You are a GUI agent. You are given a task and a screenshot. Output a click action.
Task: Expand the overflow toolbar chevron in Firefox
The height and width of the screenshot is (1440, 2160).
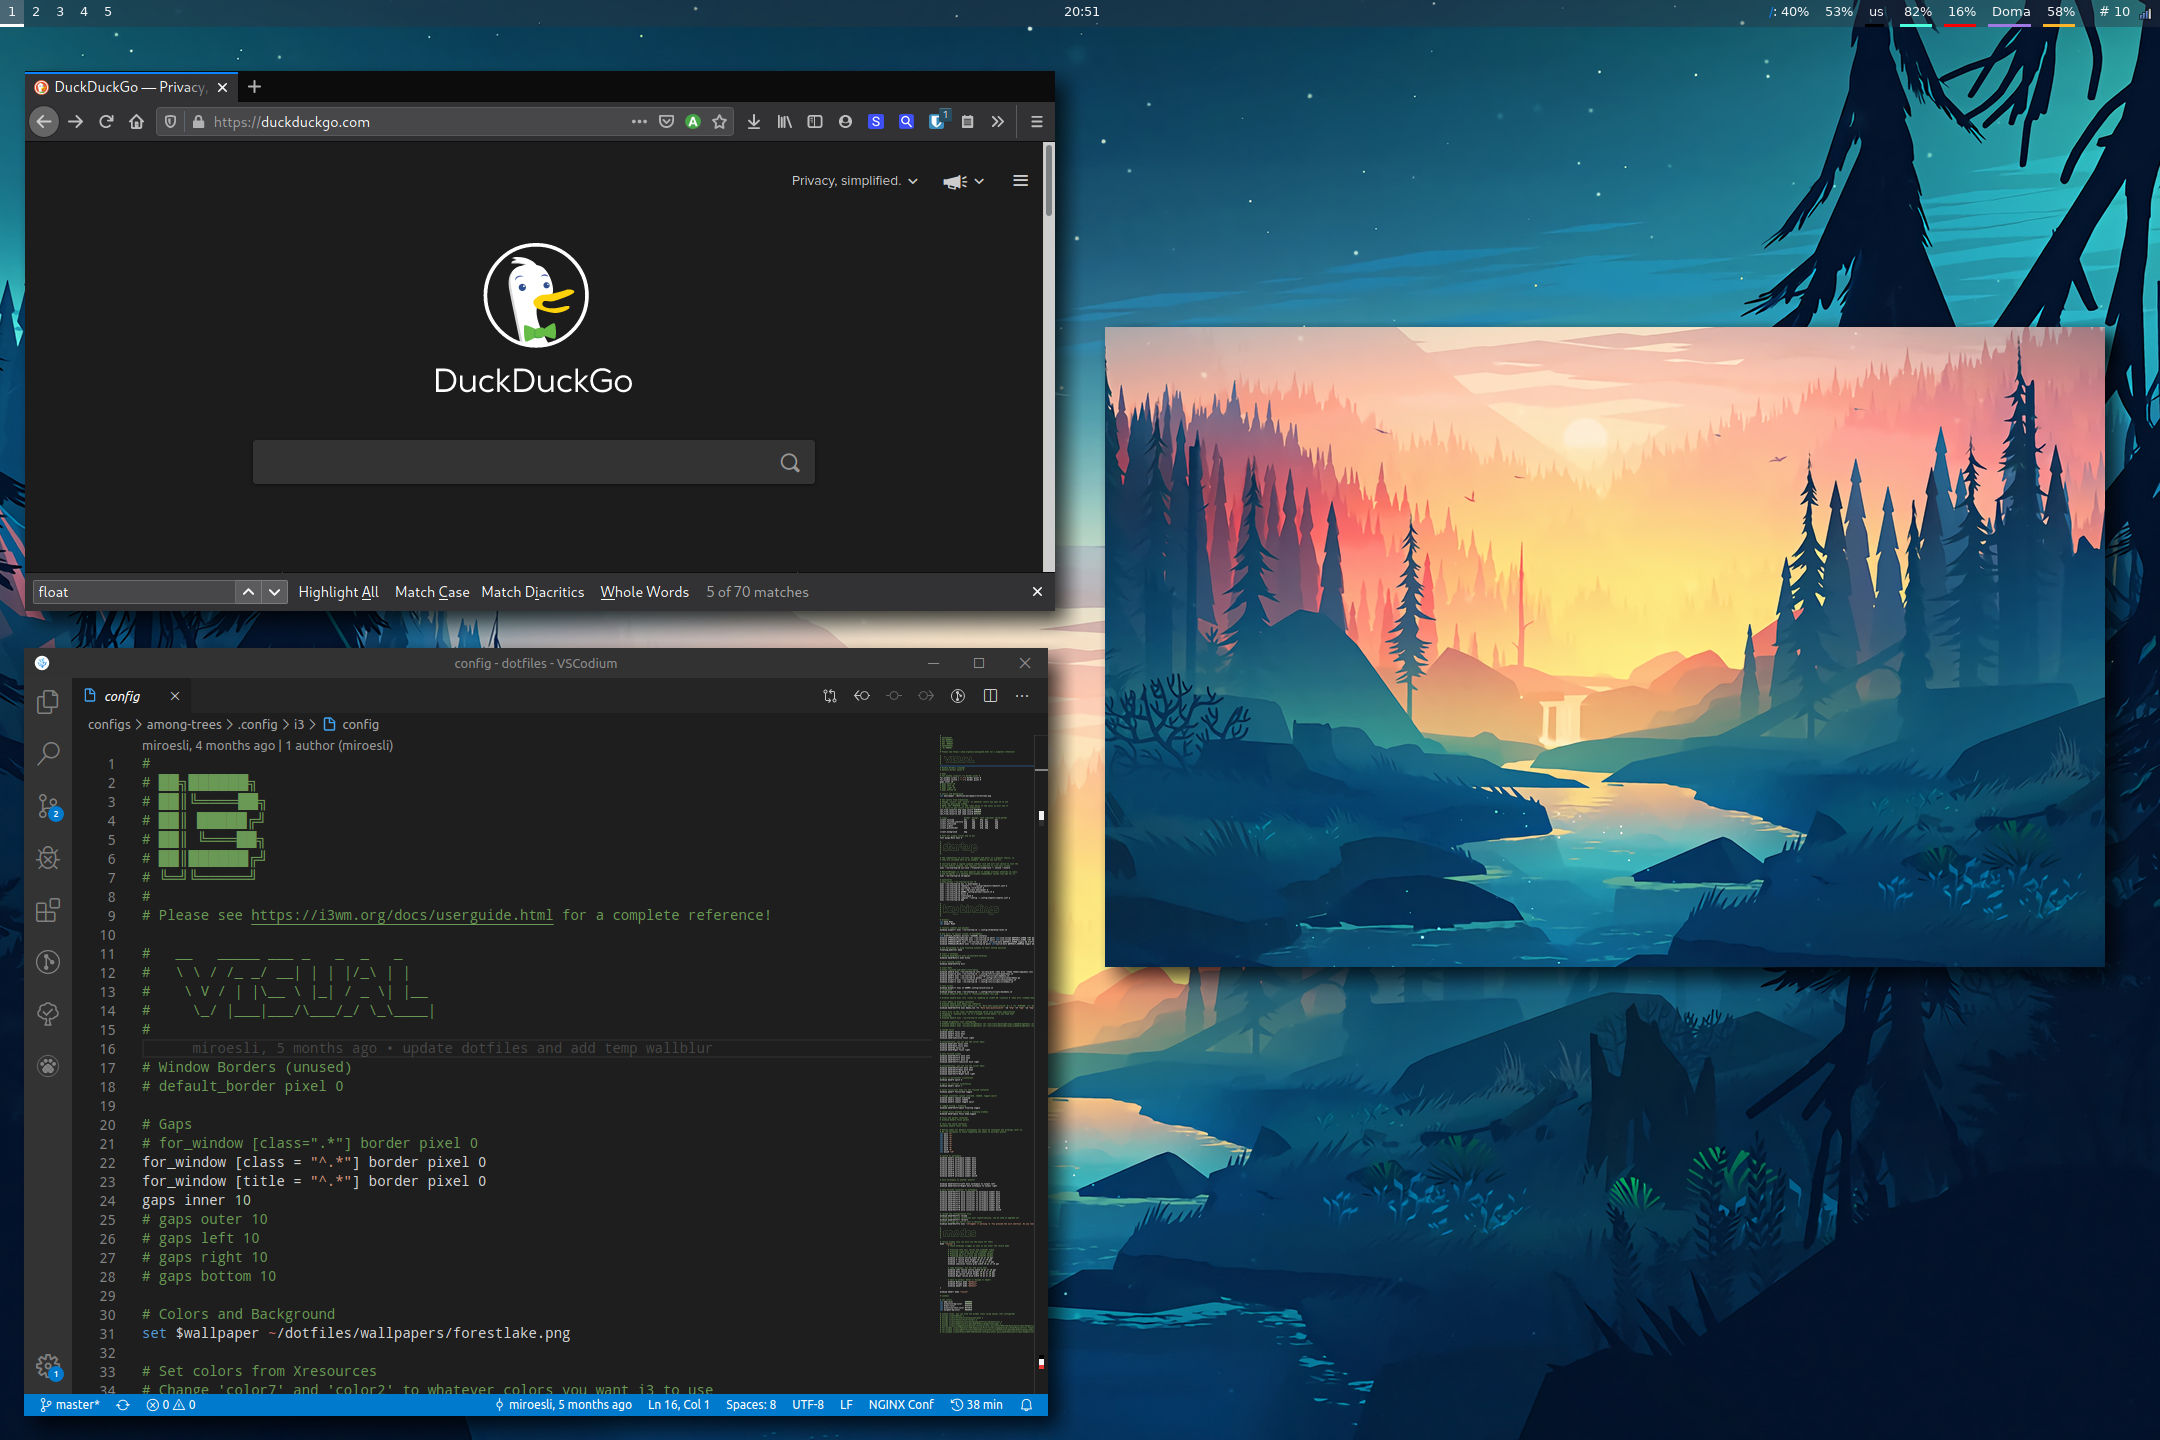point(997,122)
